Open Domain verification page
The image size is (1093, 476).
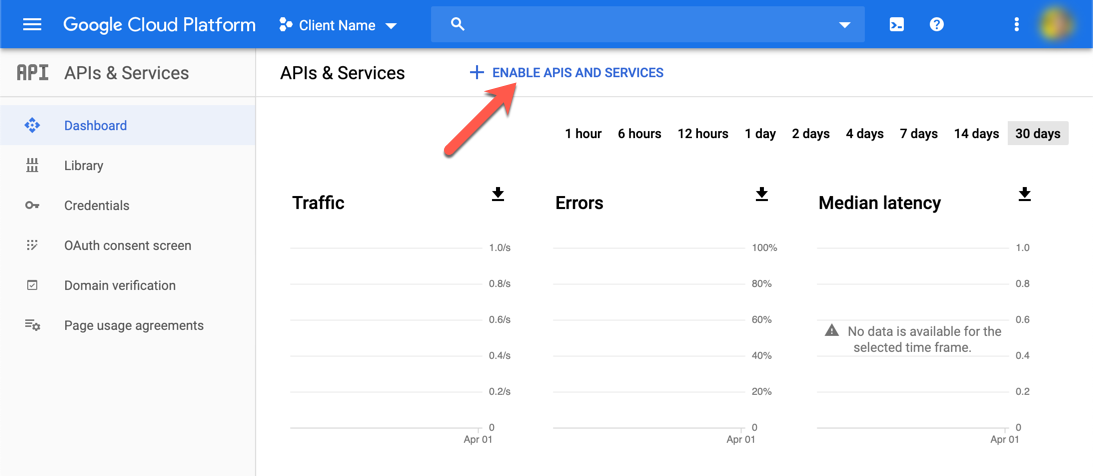(x=128, y=285)
